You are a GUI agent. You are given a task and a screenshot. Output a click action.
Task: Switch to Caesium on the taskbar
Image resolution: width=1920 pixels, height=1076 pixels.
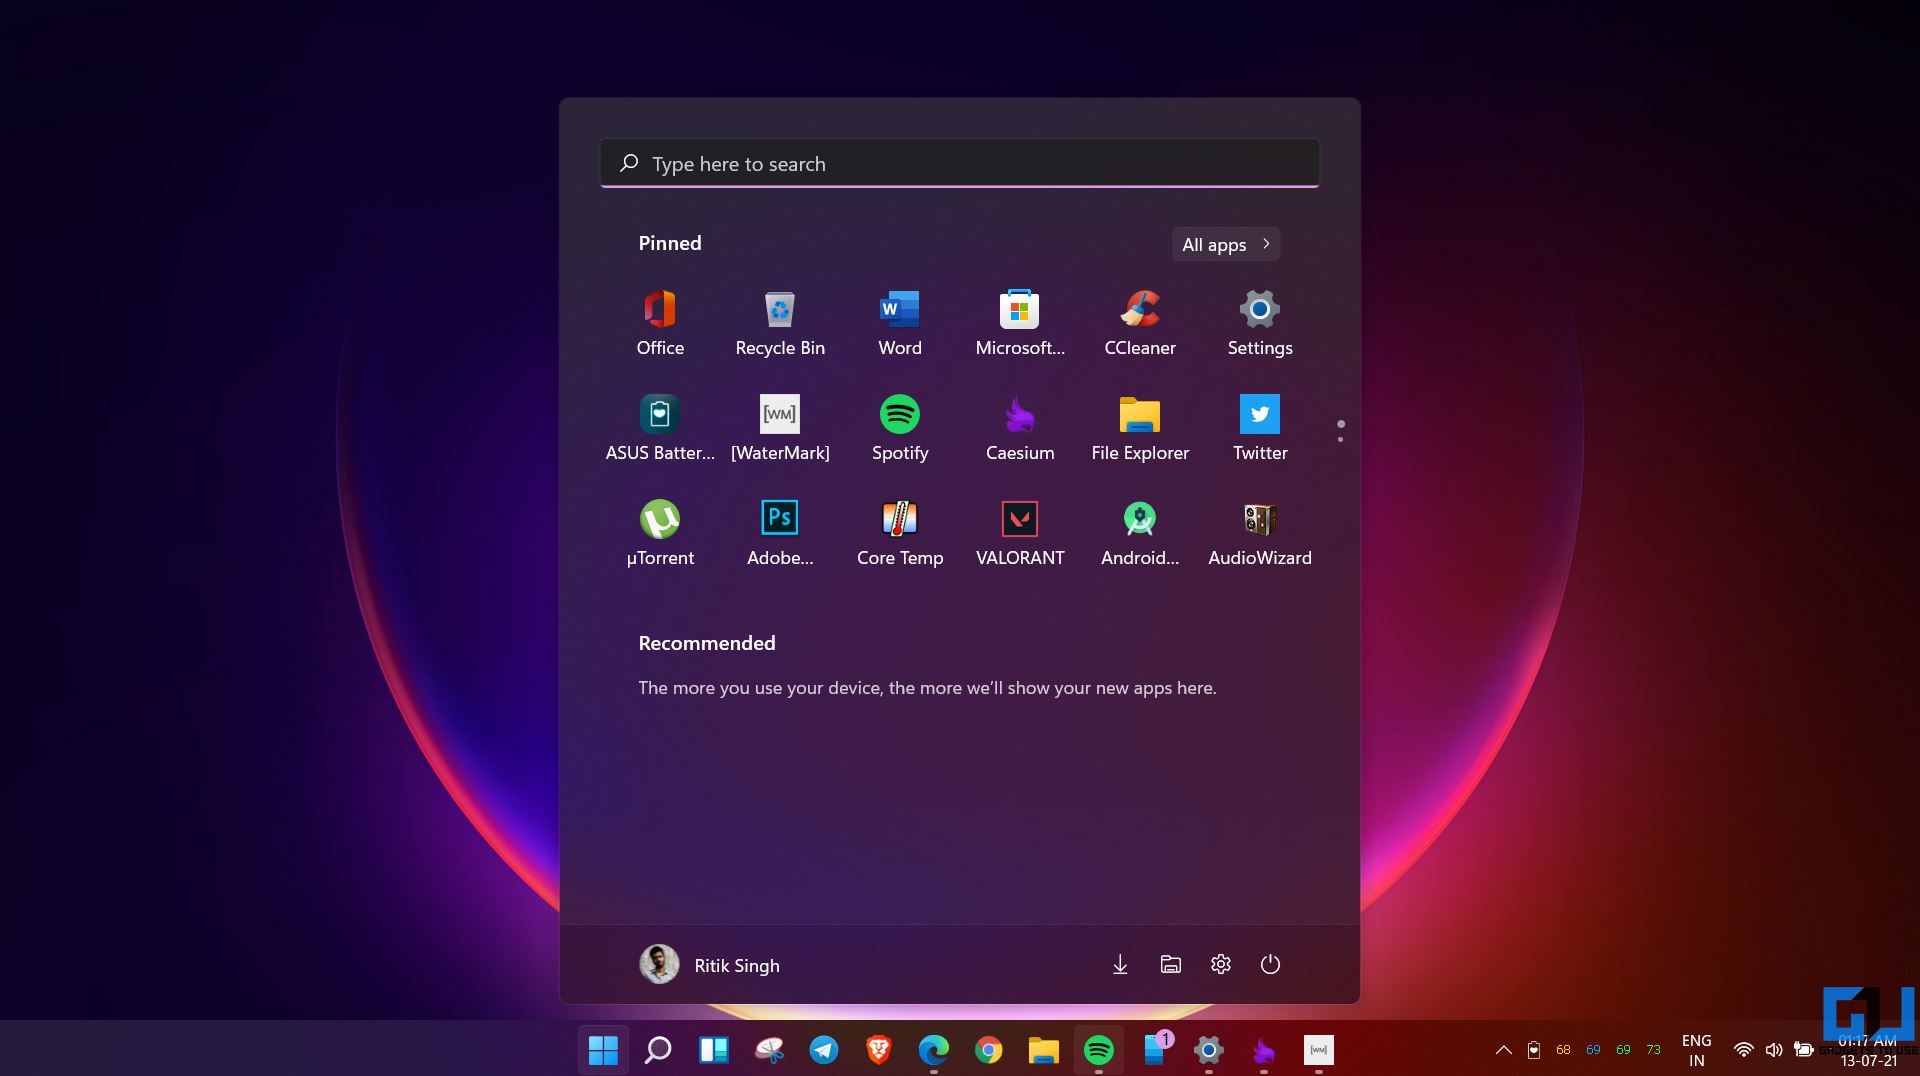pos(1263,1050)
